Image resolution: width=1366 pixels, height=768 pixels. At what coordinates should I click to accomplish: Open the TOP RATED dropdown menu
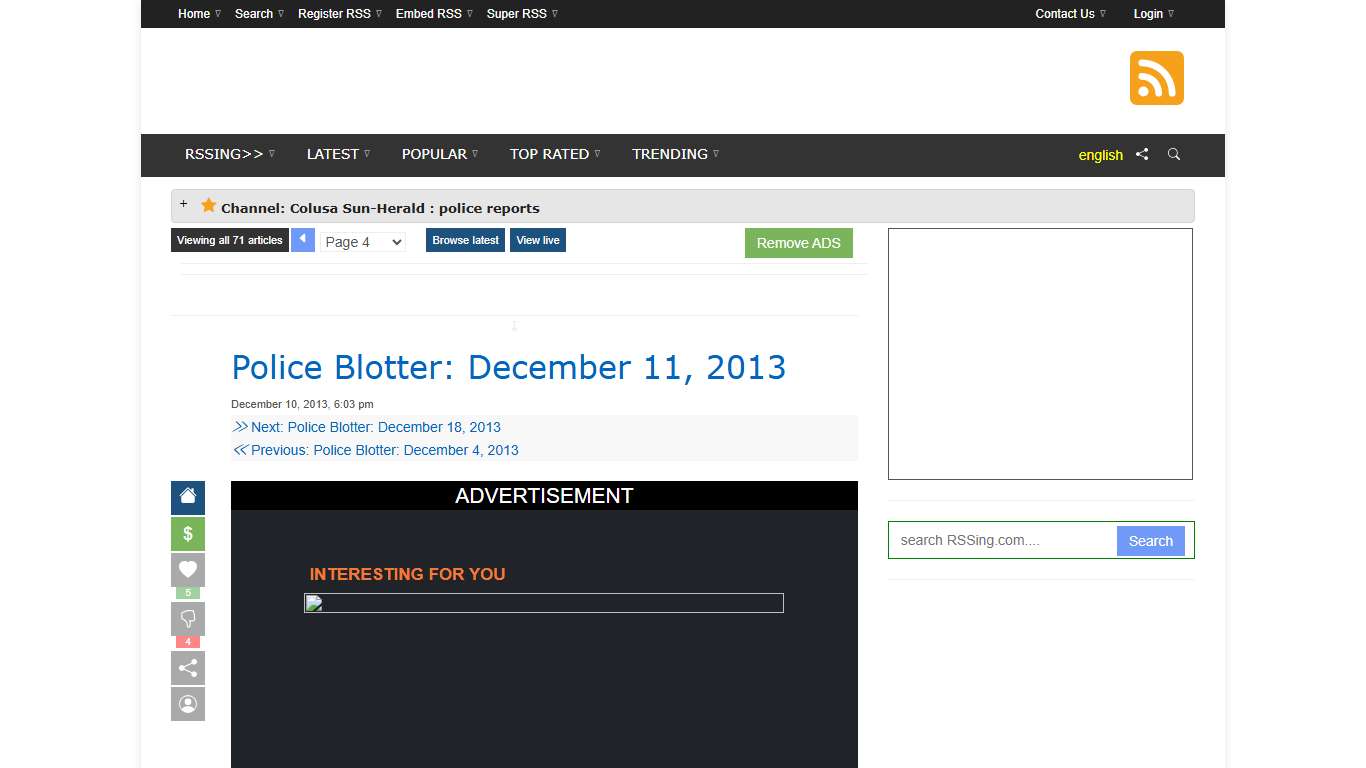(554, 154)
